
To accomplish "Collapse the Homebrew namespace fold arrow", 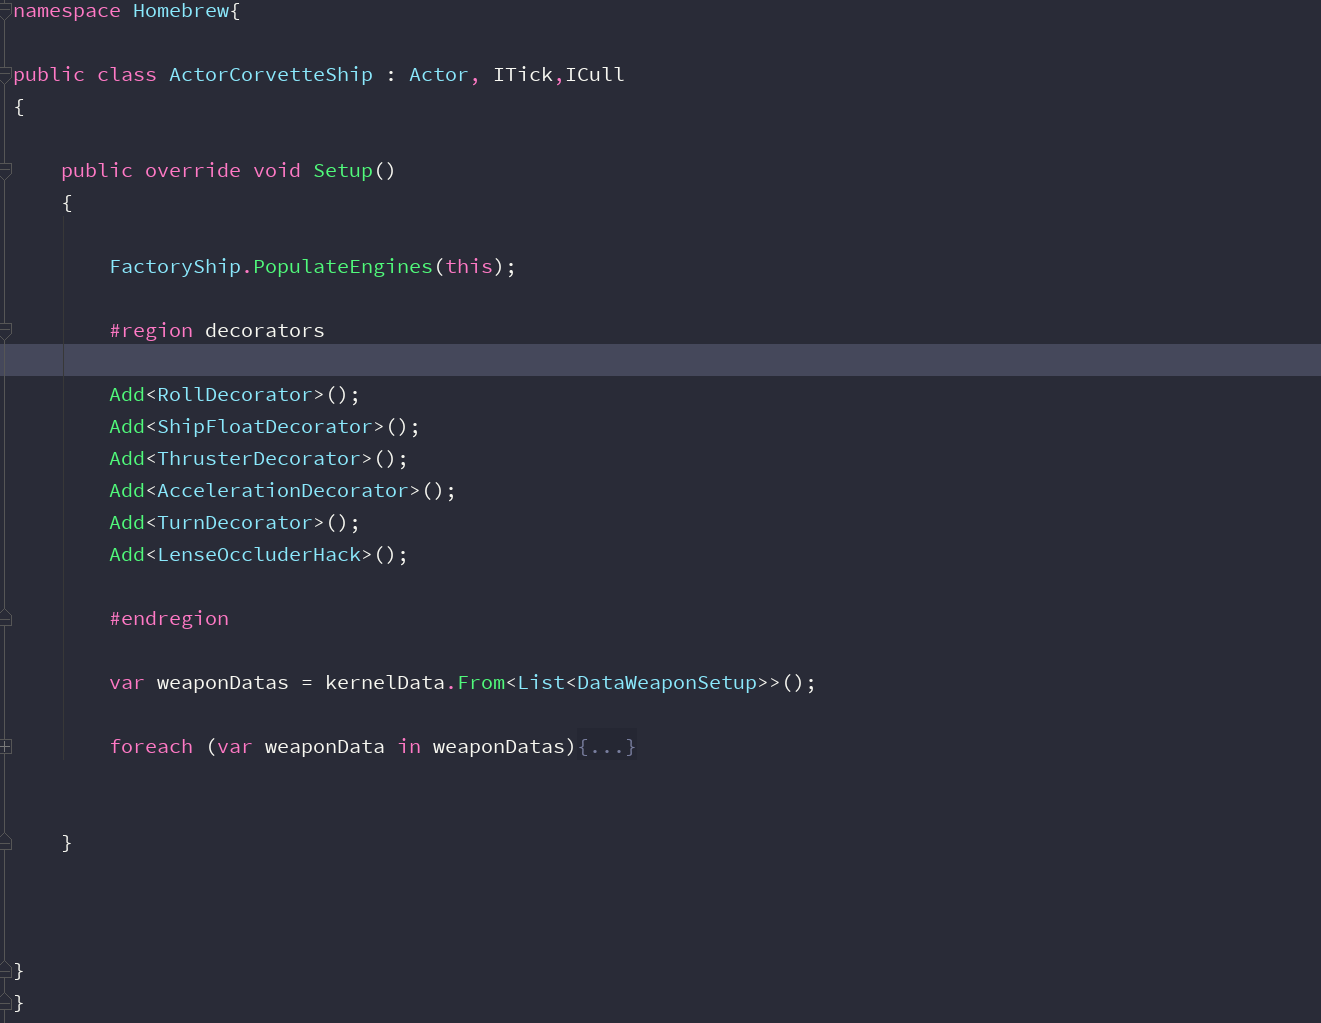I will pyautogui.click(x=5, y=10).
